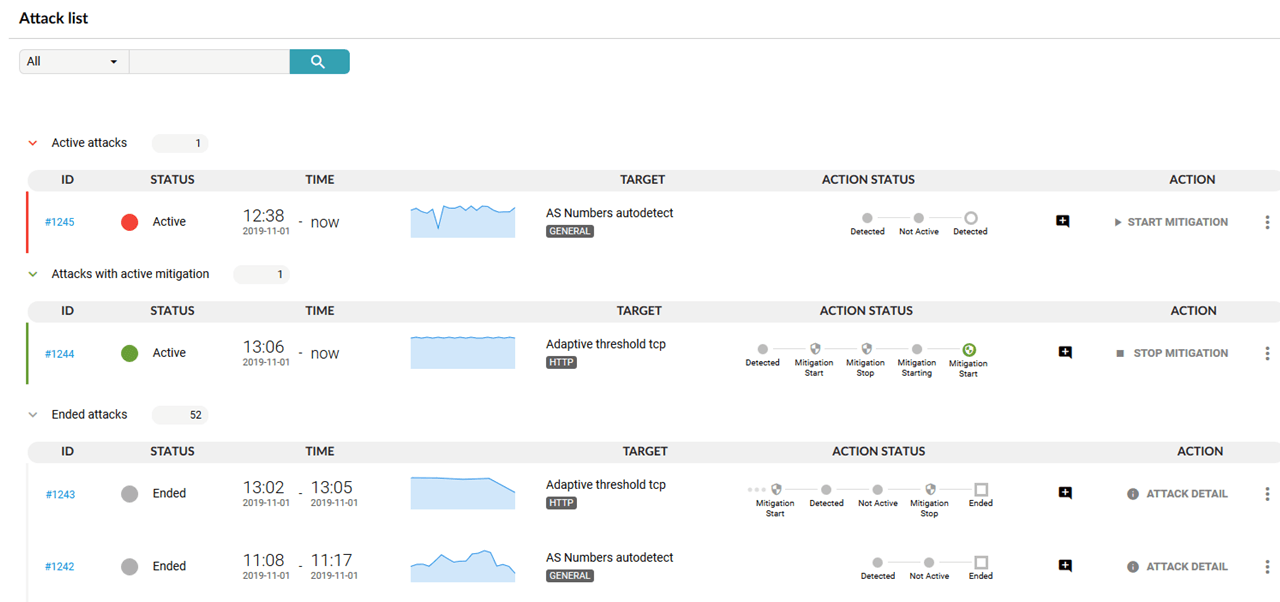
Task: Add comment to attack #1244
Action: pyautogui.click(x=1065, y=352)
